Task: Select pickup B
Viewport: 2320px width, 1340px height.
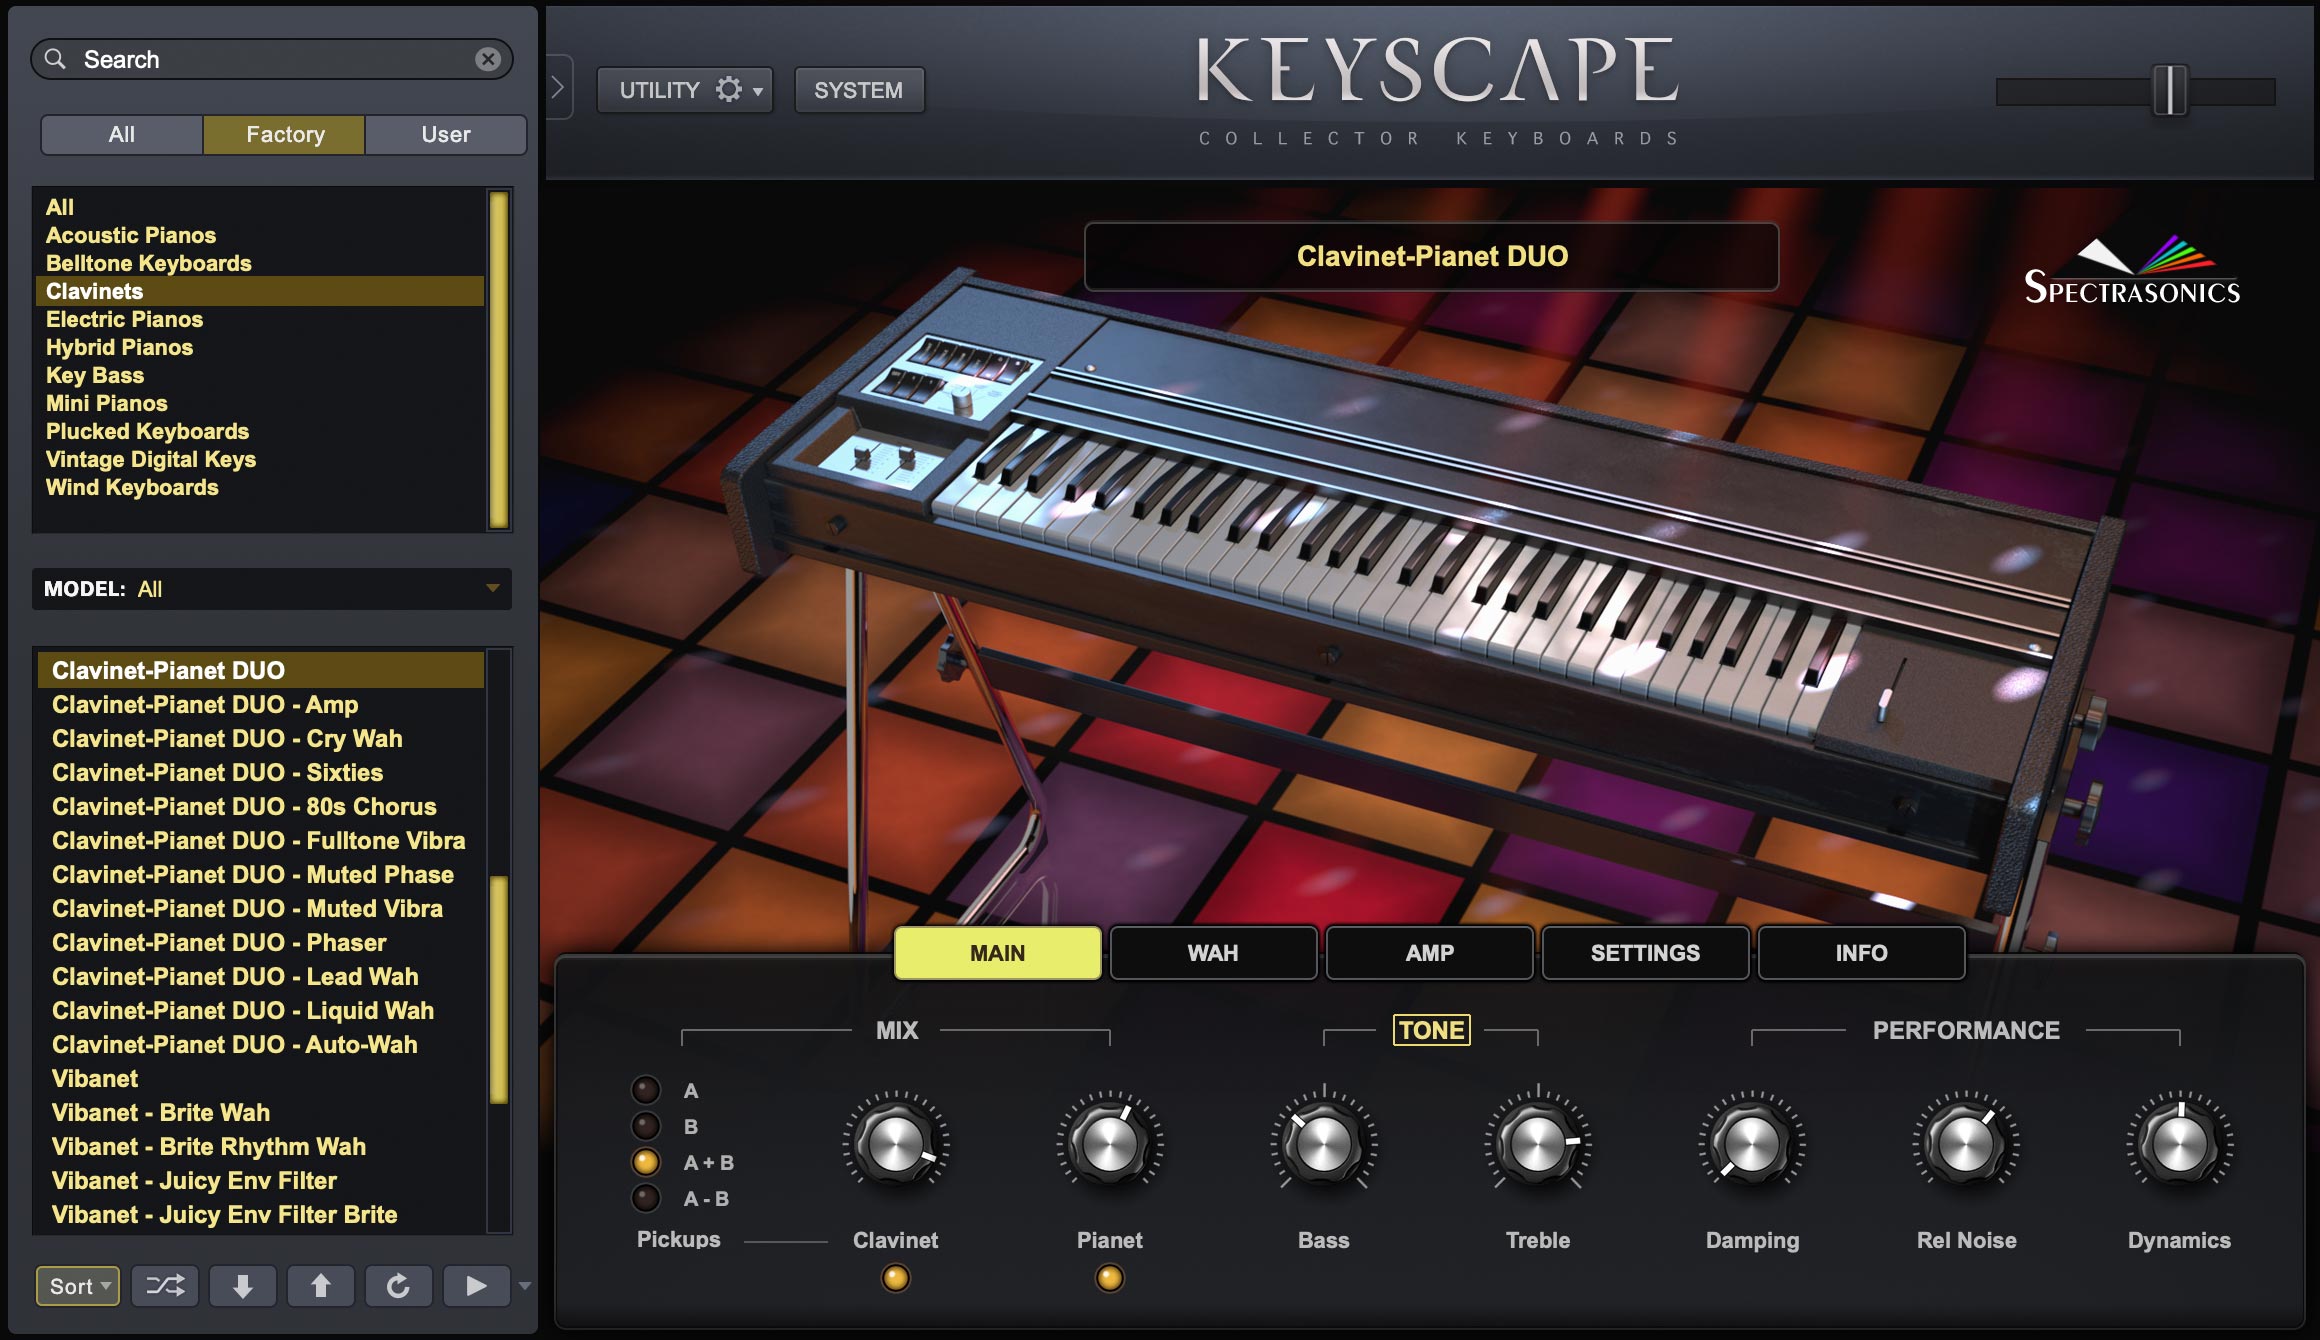Action: (x=646, y=1126)
